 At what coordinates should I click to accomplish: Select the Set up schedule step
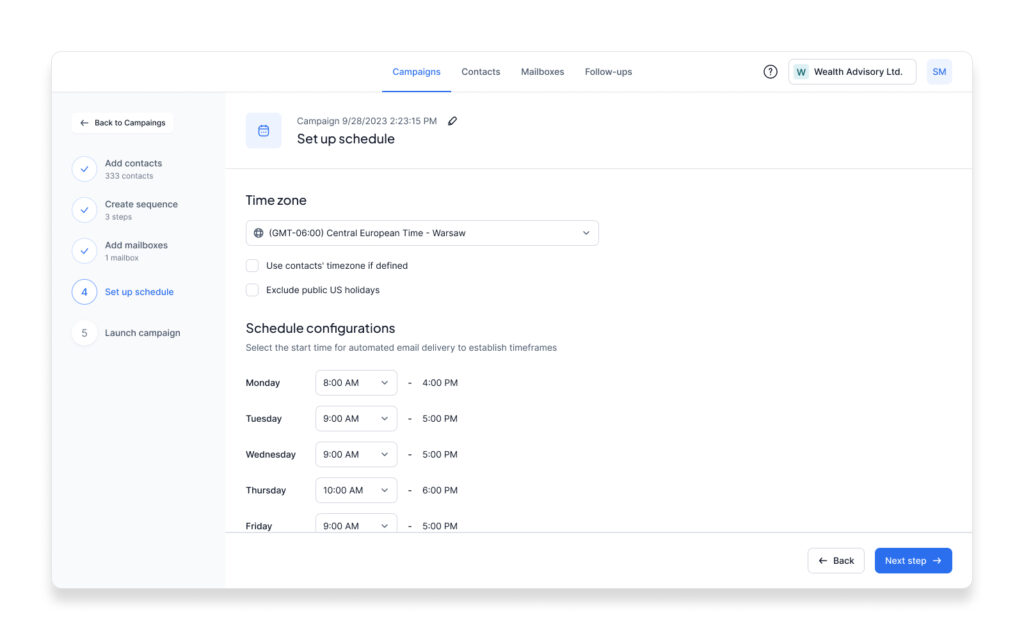tap(139, 292)
